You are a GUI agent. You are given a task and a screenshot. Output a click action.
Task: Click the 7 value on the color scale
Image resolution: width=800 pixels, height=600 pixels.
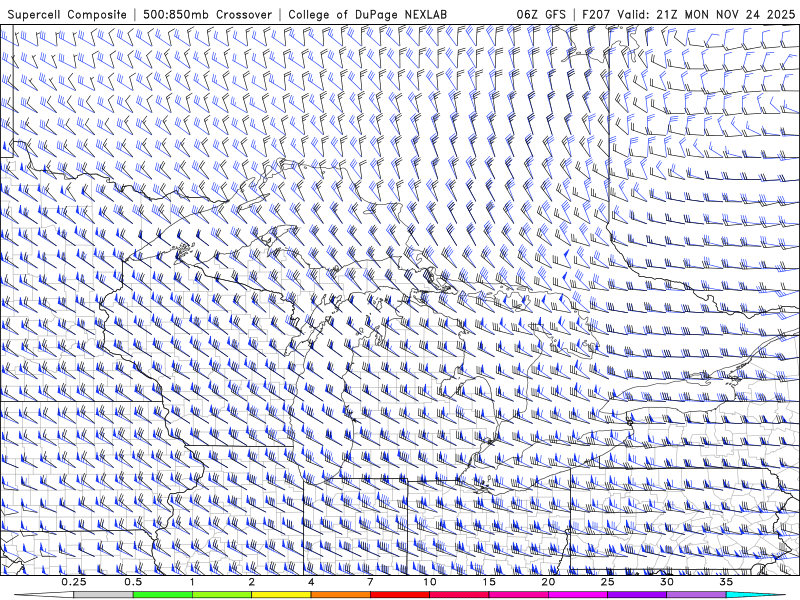click(370, 582)
